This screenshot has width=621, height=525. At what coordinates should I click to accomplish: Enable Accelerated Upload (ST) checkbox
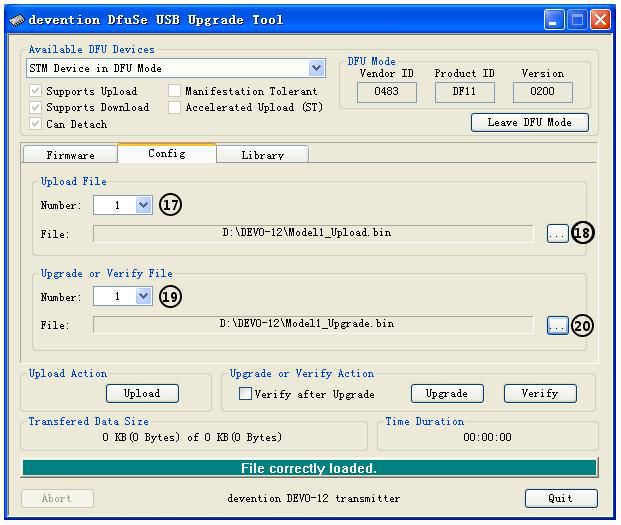[x=174, y=107]
